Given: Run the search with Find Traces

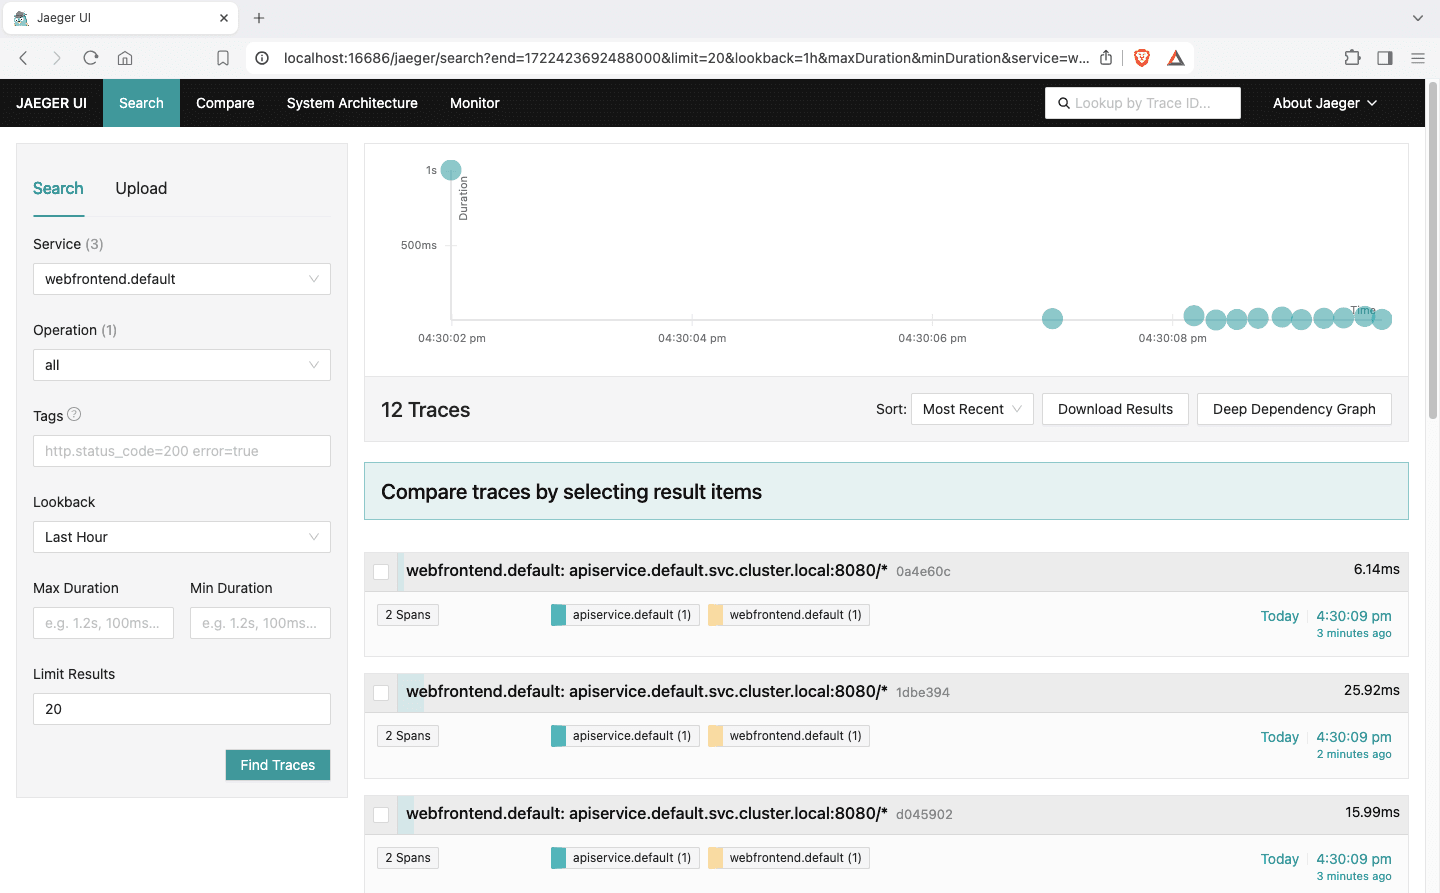Looking at the screenshot, I should 278,765.
